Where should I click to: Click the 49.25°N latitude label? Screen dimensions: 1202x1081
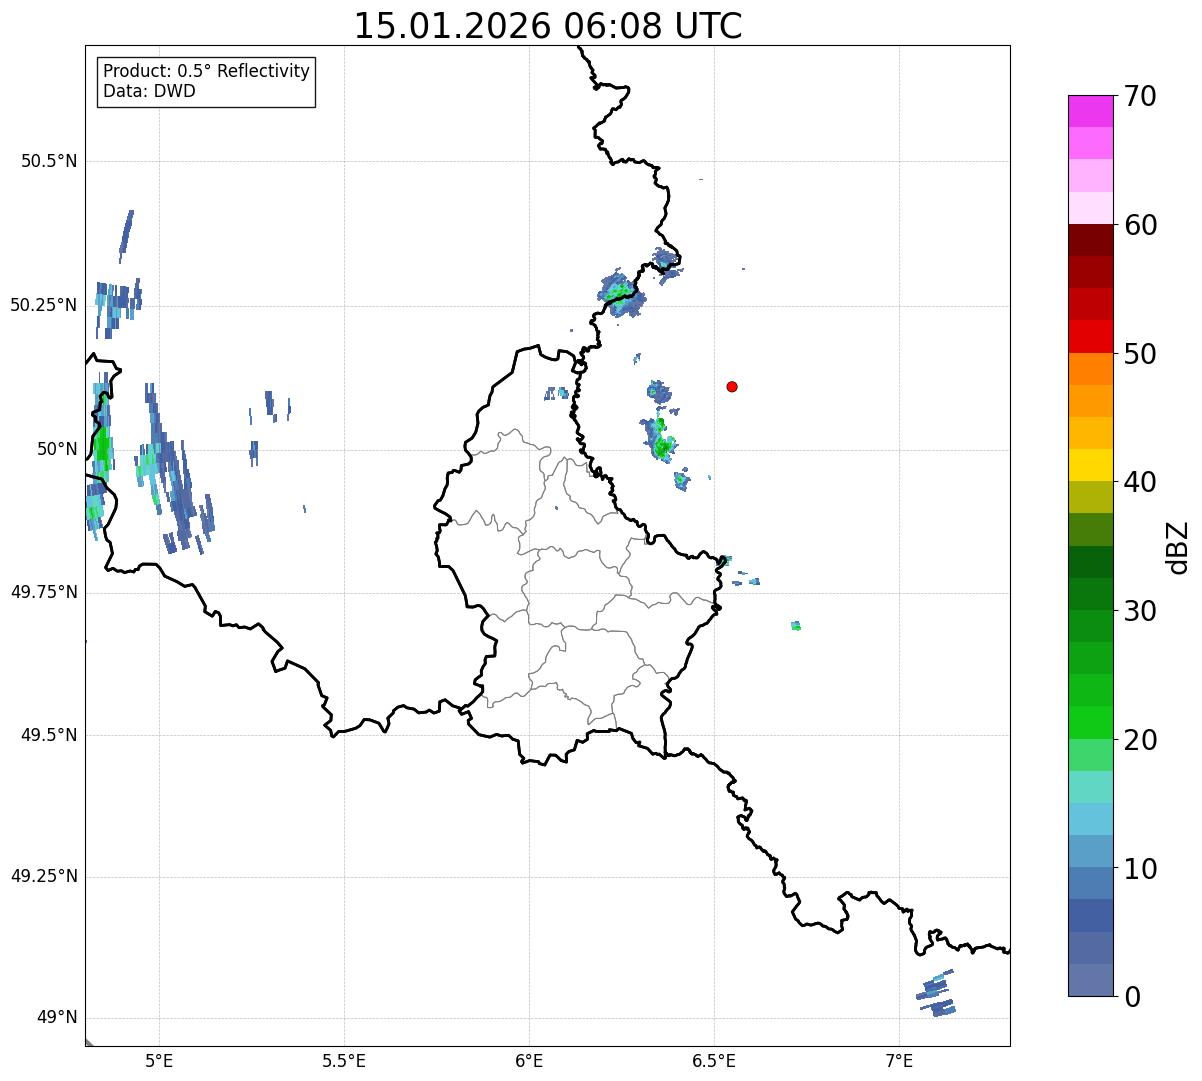43,877
